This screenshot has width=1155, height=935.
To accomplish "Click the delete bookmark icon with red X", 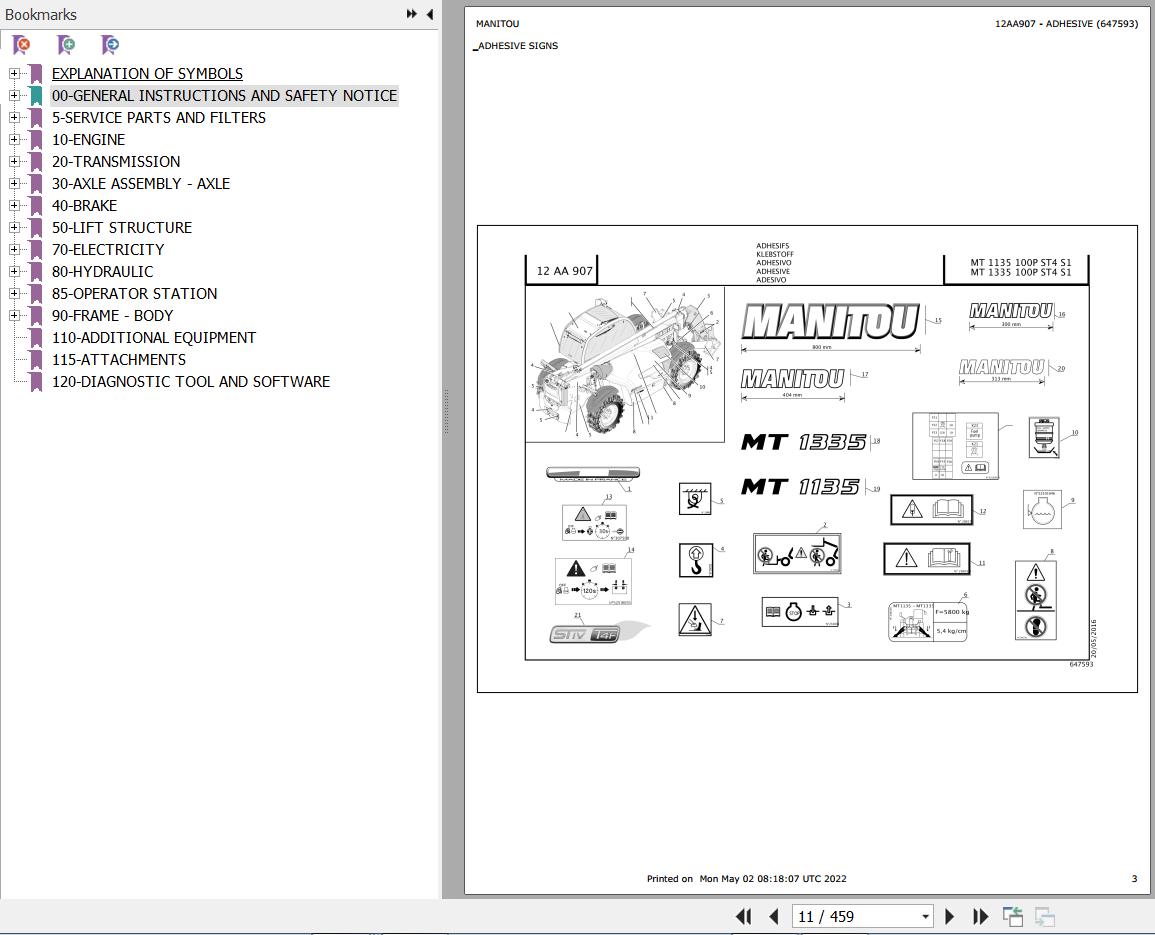I will [x=22, y=45].
